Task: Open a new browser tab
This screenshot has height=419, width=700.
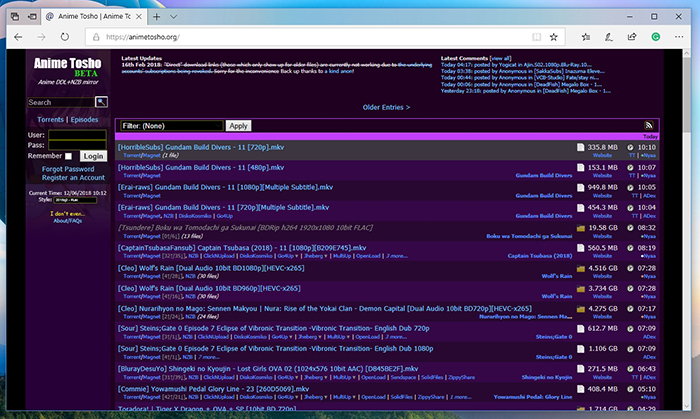Action: point(156,17)
